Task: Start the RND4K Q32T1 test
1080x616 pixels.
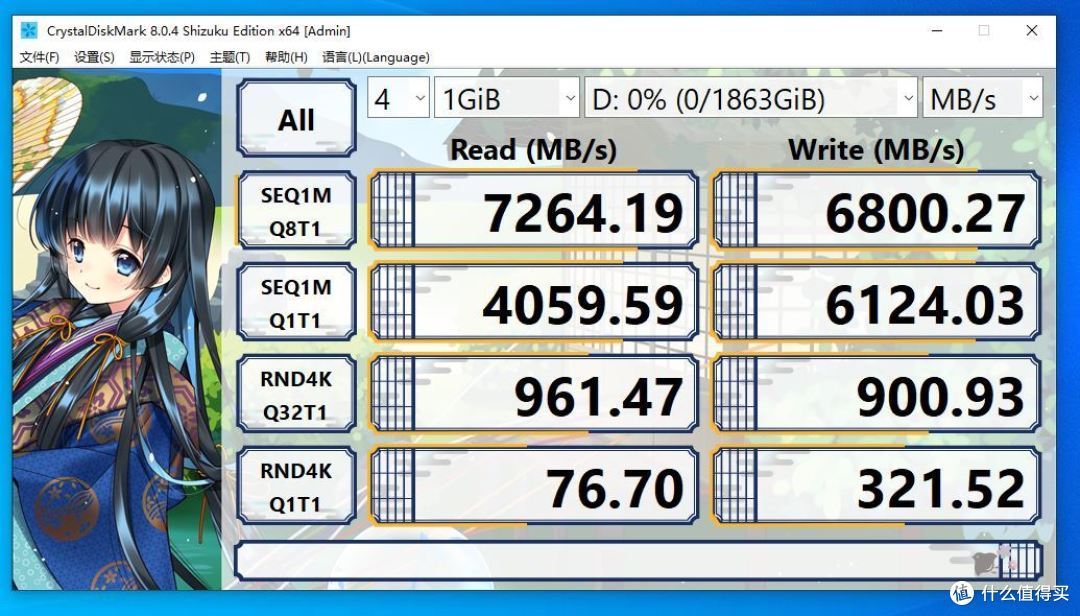Action: [x=296, y=394]
